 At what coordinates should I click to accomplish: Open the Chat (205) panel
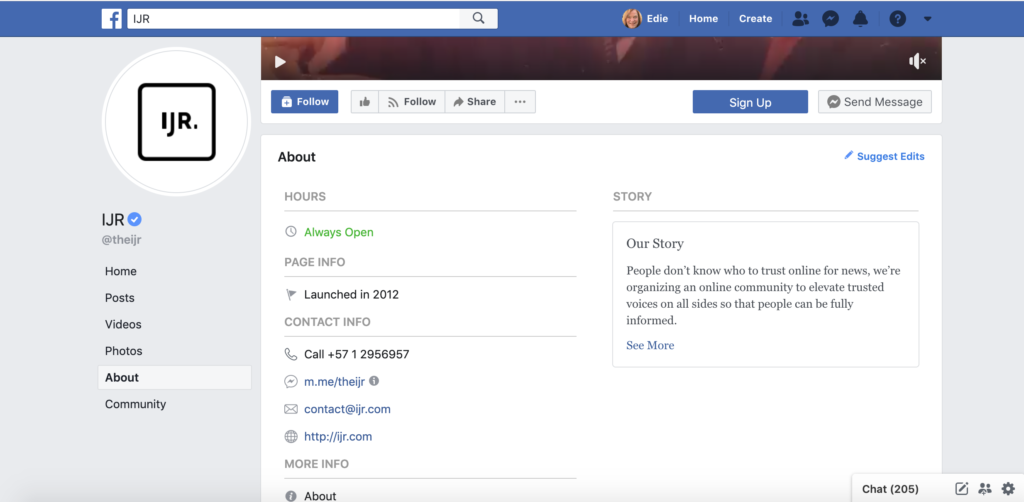(890, 489)
